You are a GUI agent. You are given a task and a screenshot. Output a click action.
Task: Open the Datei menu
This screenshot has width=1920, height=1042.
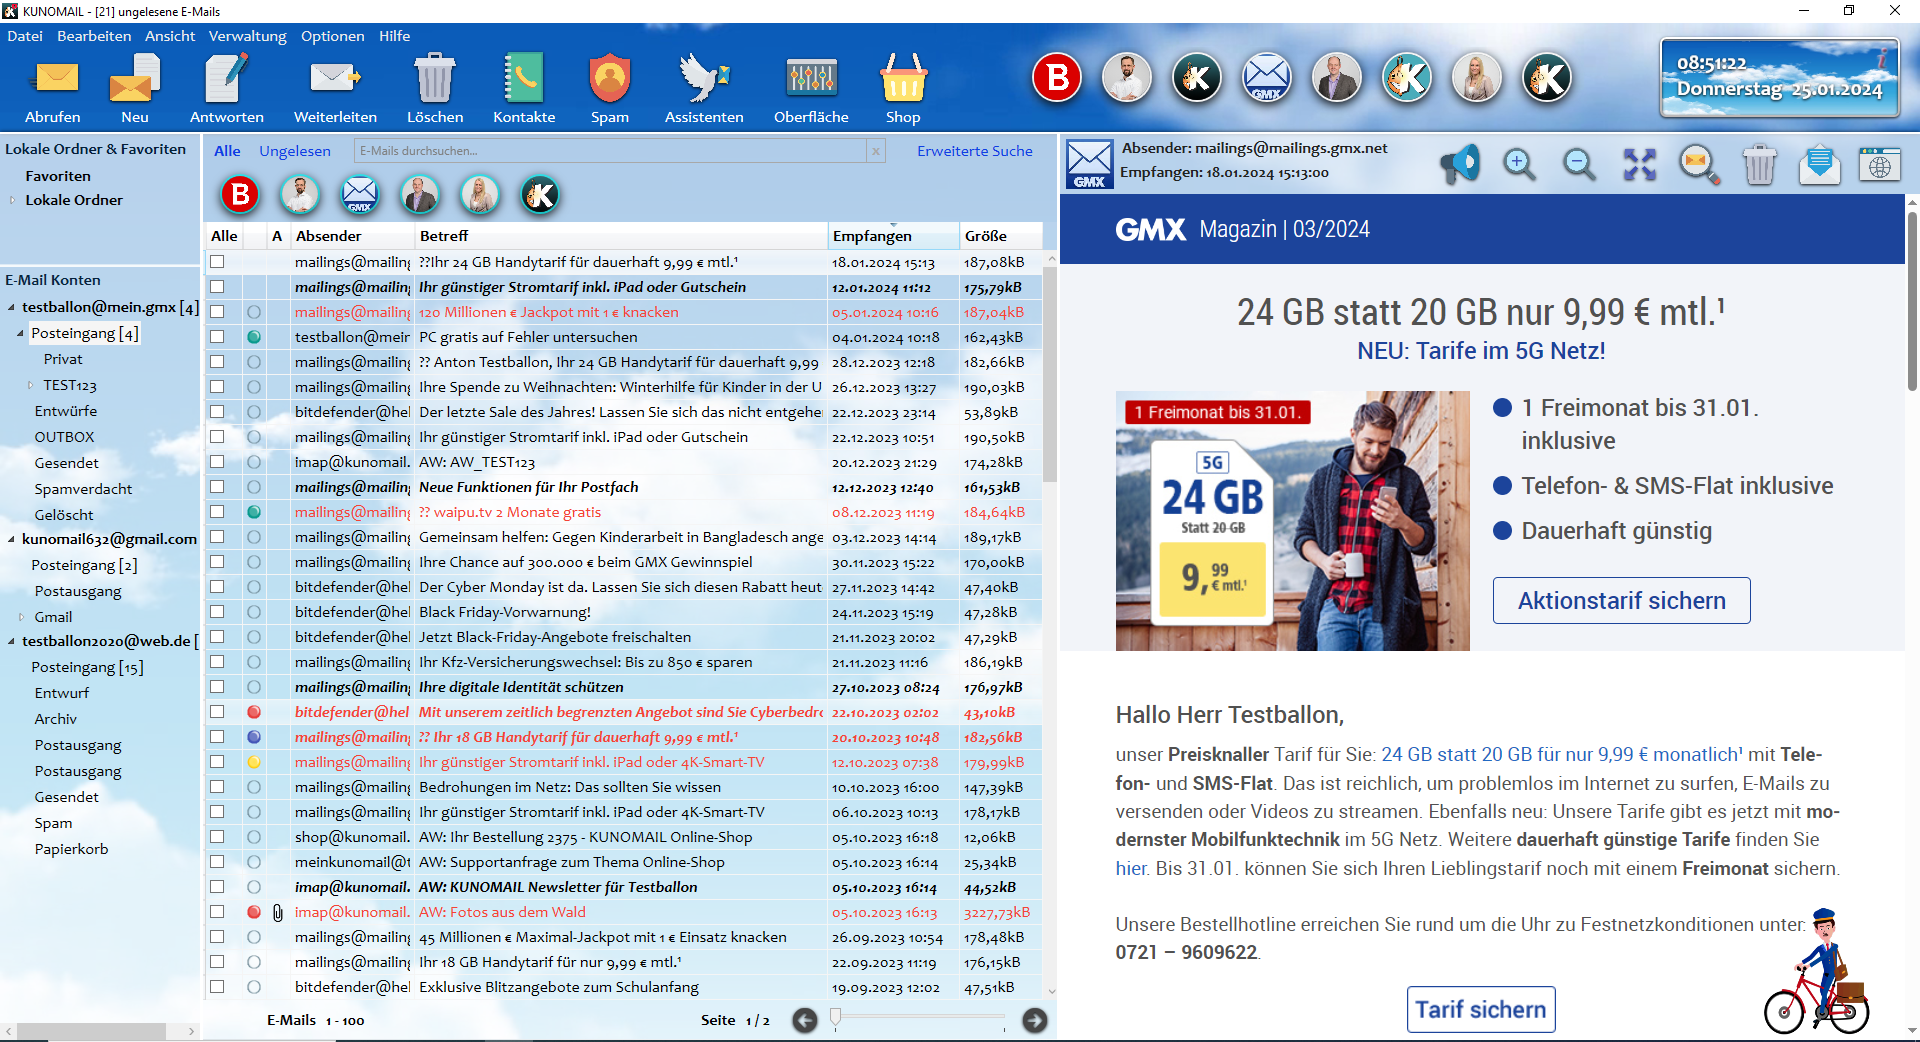click(x=25, y=36)
